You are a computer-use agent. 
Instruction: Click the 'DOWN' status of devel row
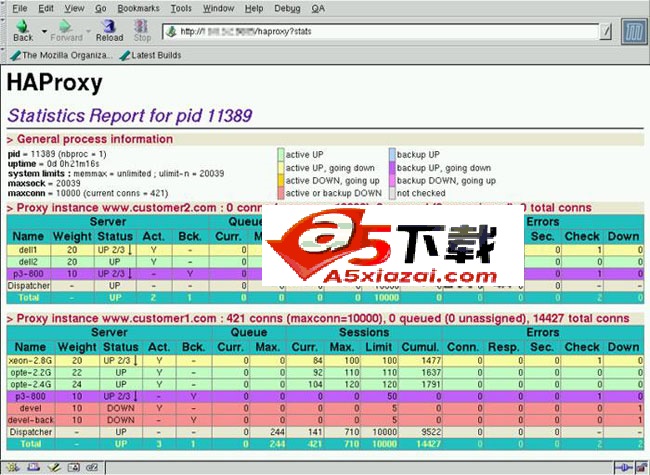(x=121, y=408)
